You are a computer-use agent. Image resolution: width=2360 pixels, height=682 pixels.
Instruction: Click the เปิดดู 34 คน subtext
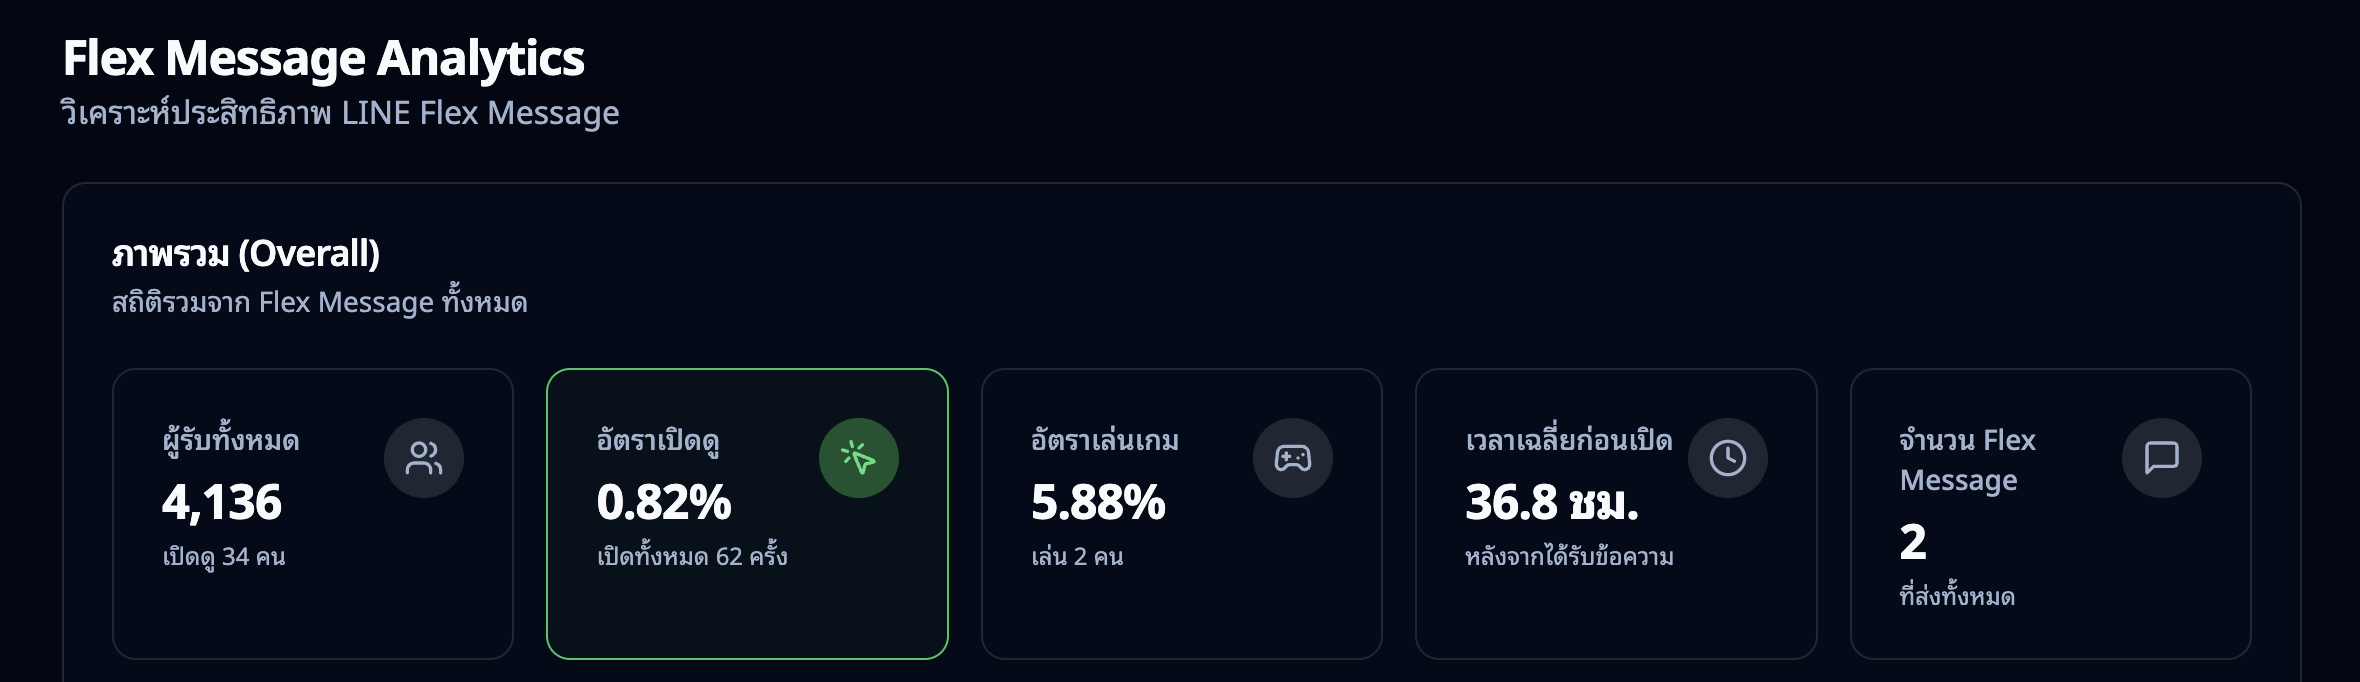(x=224, y=557)
